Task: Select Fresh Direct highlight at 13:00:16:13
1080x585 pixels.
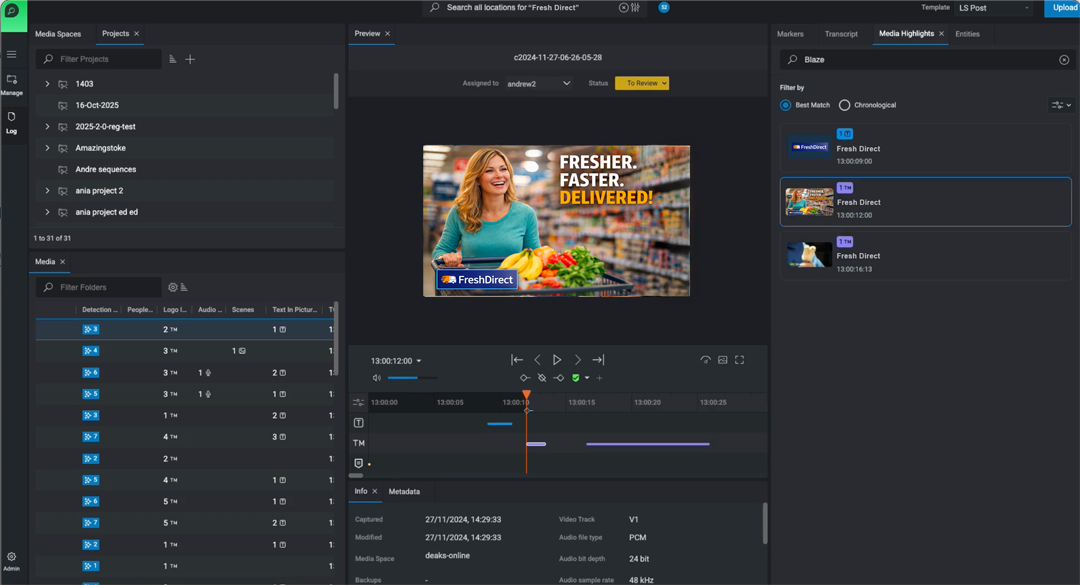Action: click(x=925, y=256)
